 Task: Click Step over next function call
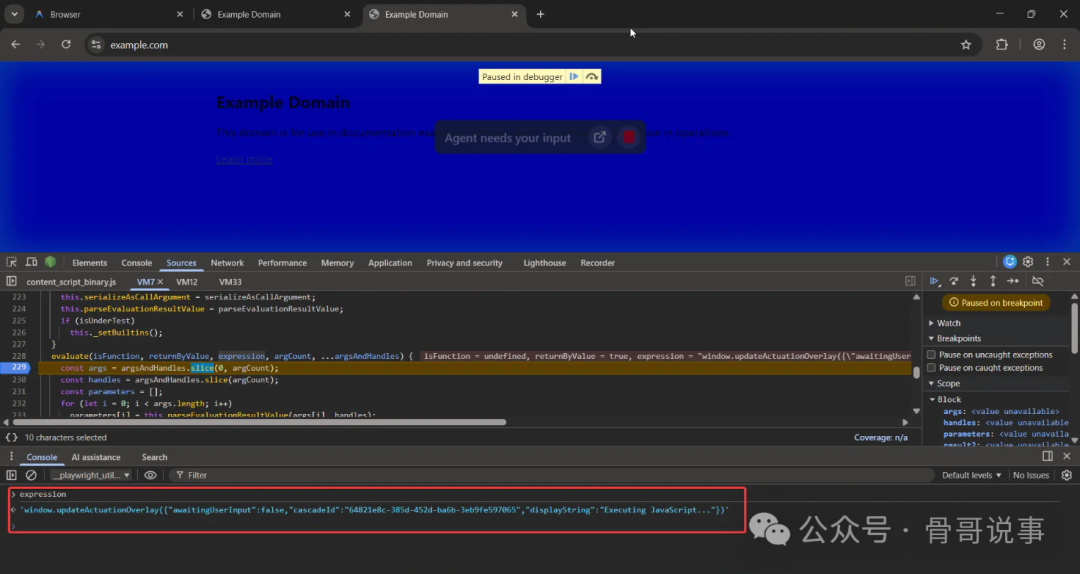[x=954, y=282]
